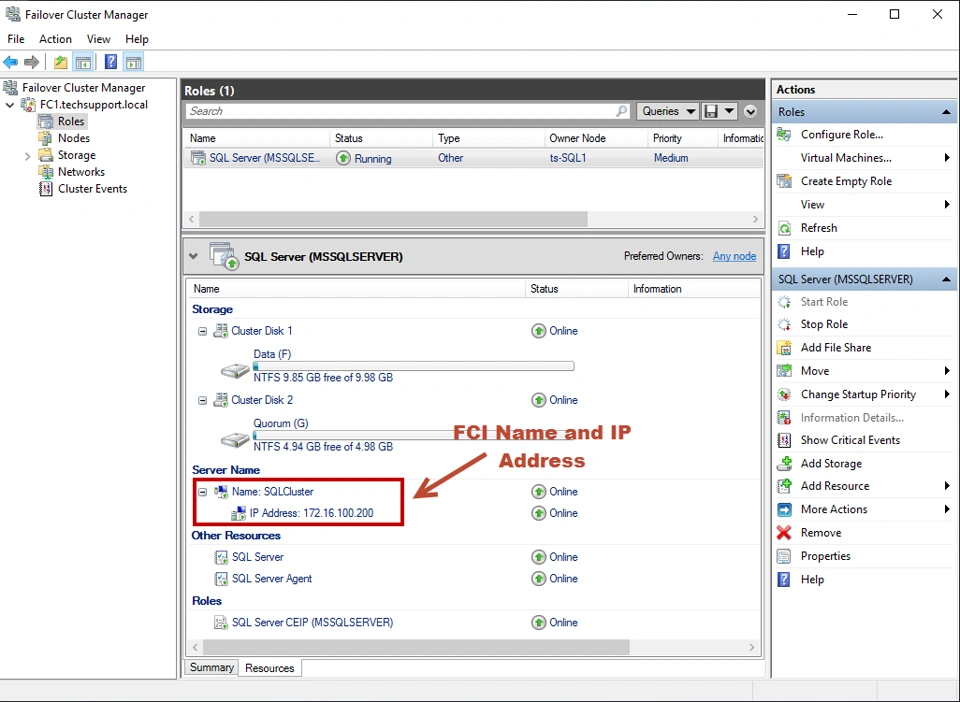Click the Name: SQLCluster resource
The image size is (960, 702).
(x=272, y=491)
